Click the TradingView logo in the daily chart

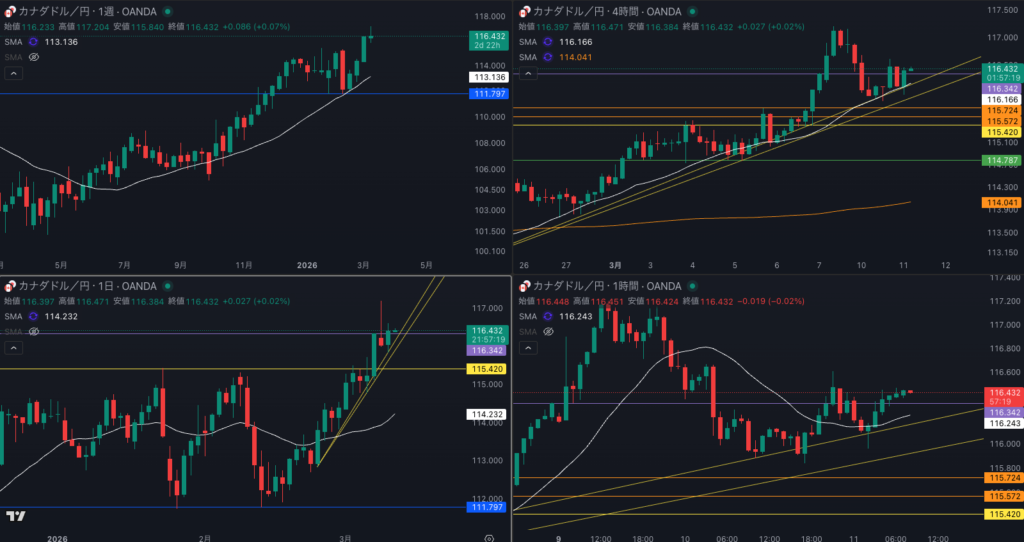point(15,516)
